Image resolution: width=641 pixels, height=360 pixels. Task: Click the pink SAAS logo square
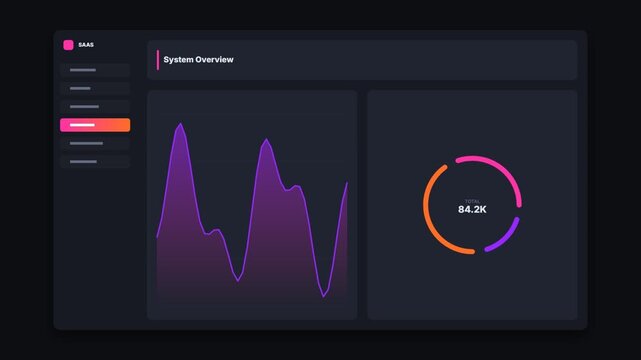tap(68, 45)
